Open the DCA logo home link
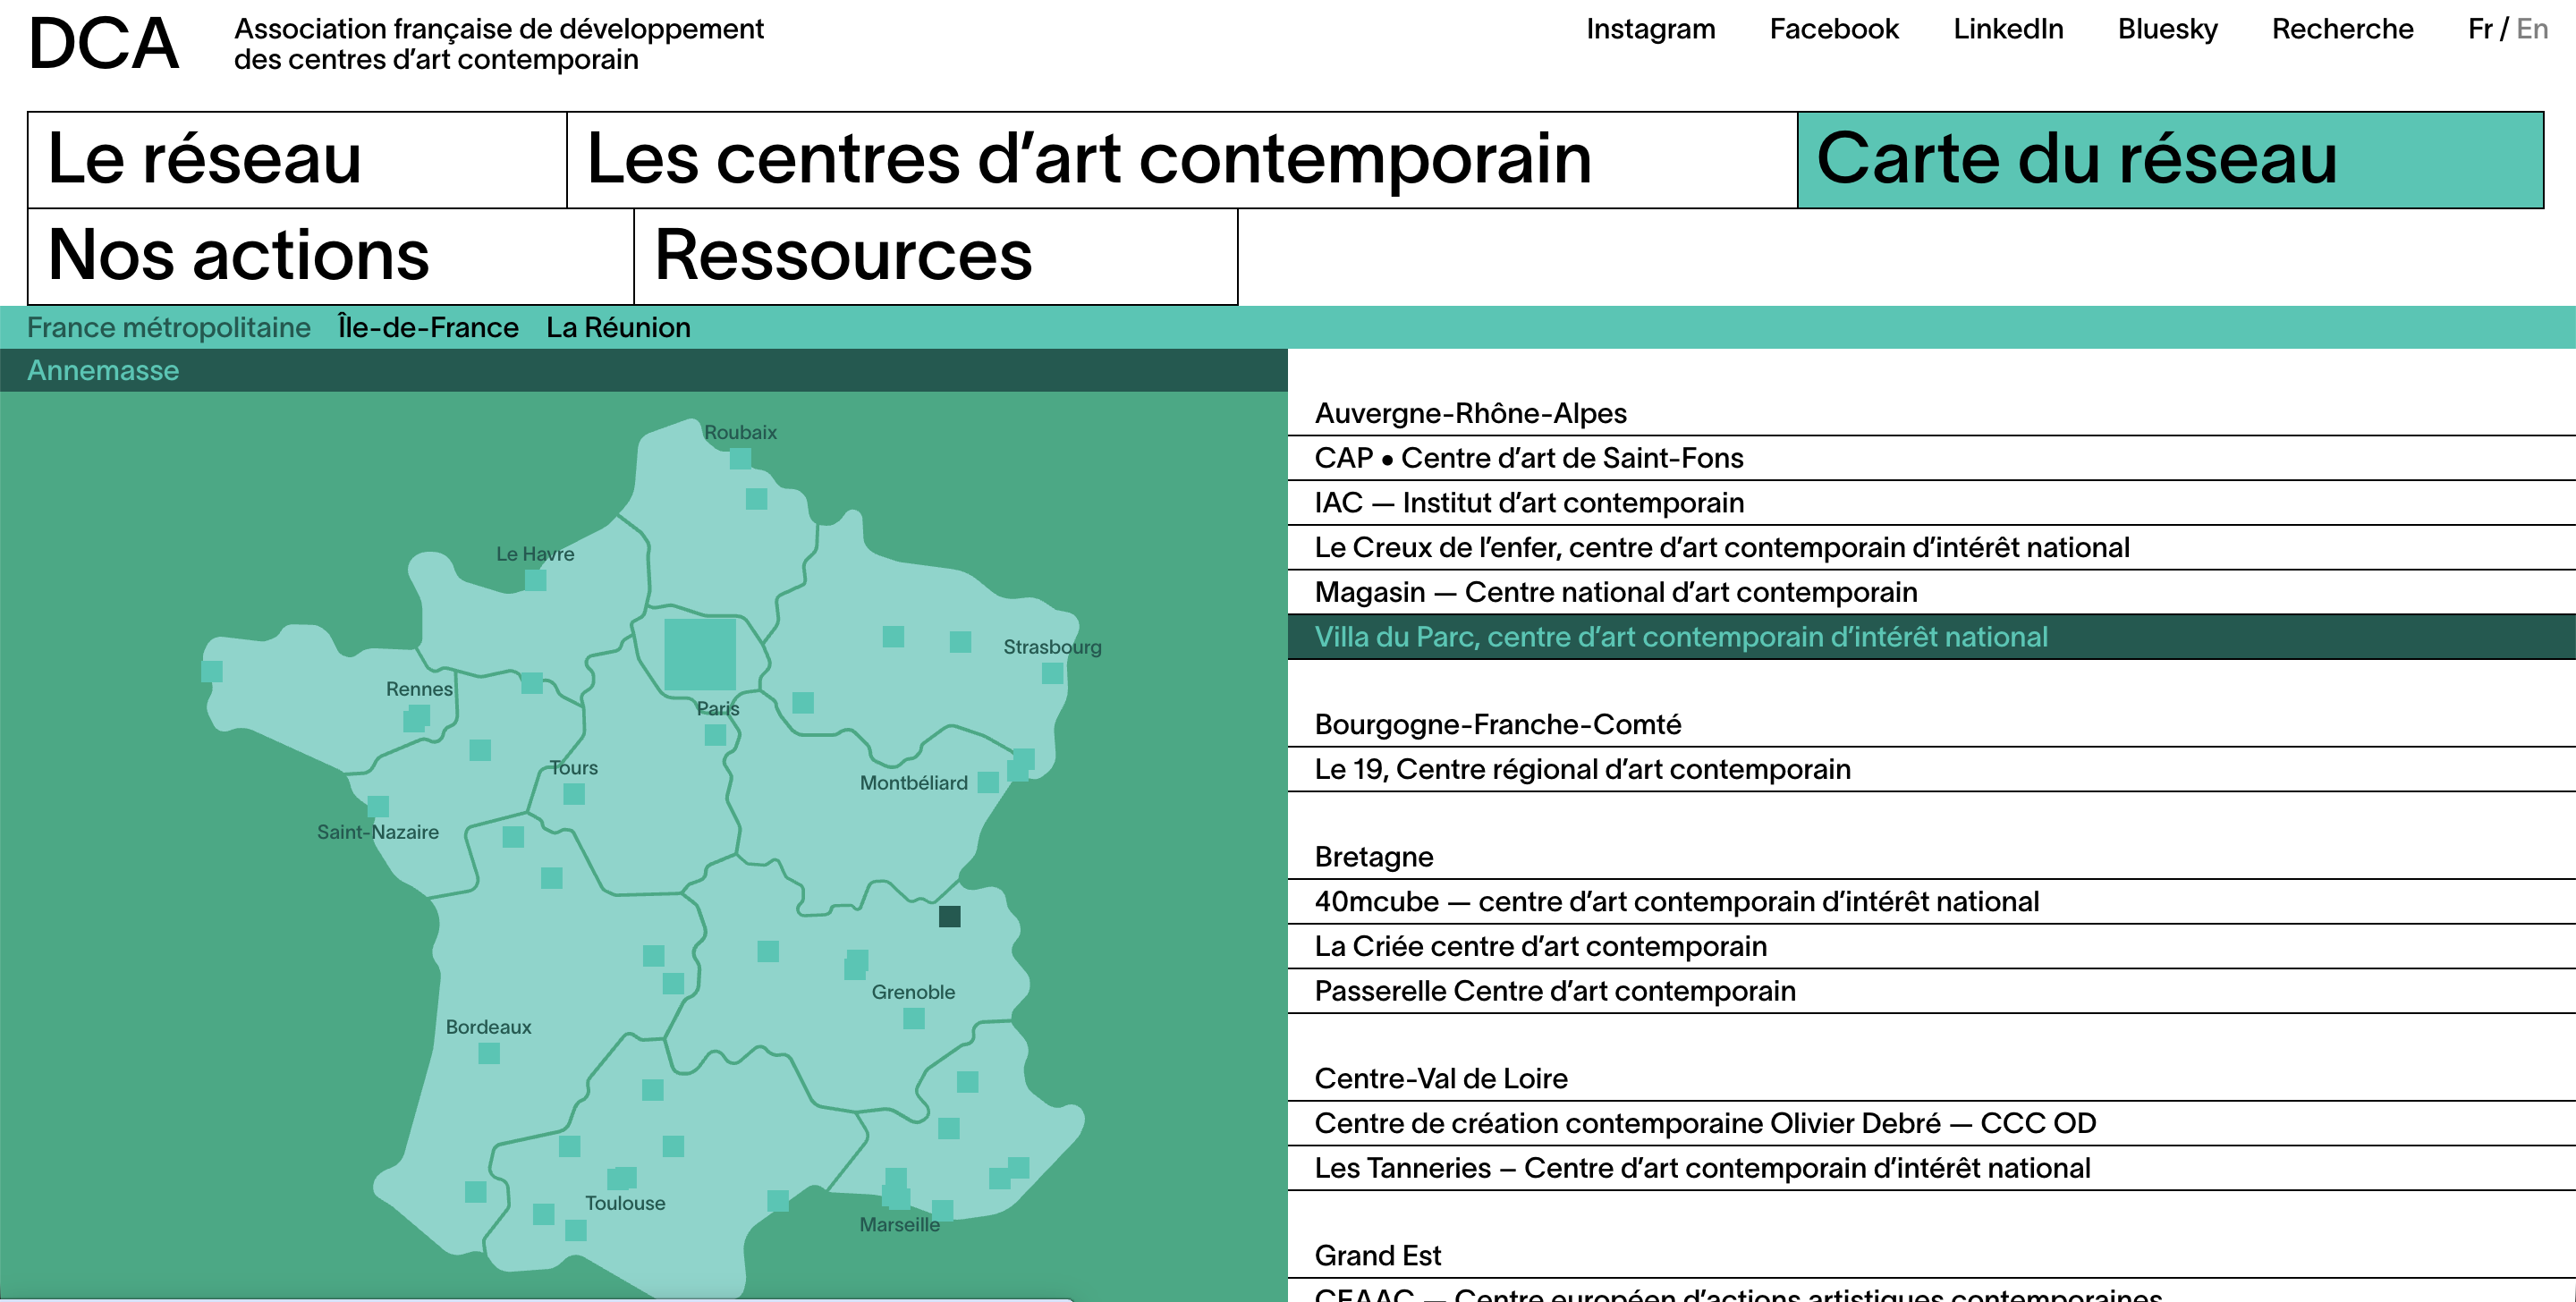 104,44
